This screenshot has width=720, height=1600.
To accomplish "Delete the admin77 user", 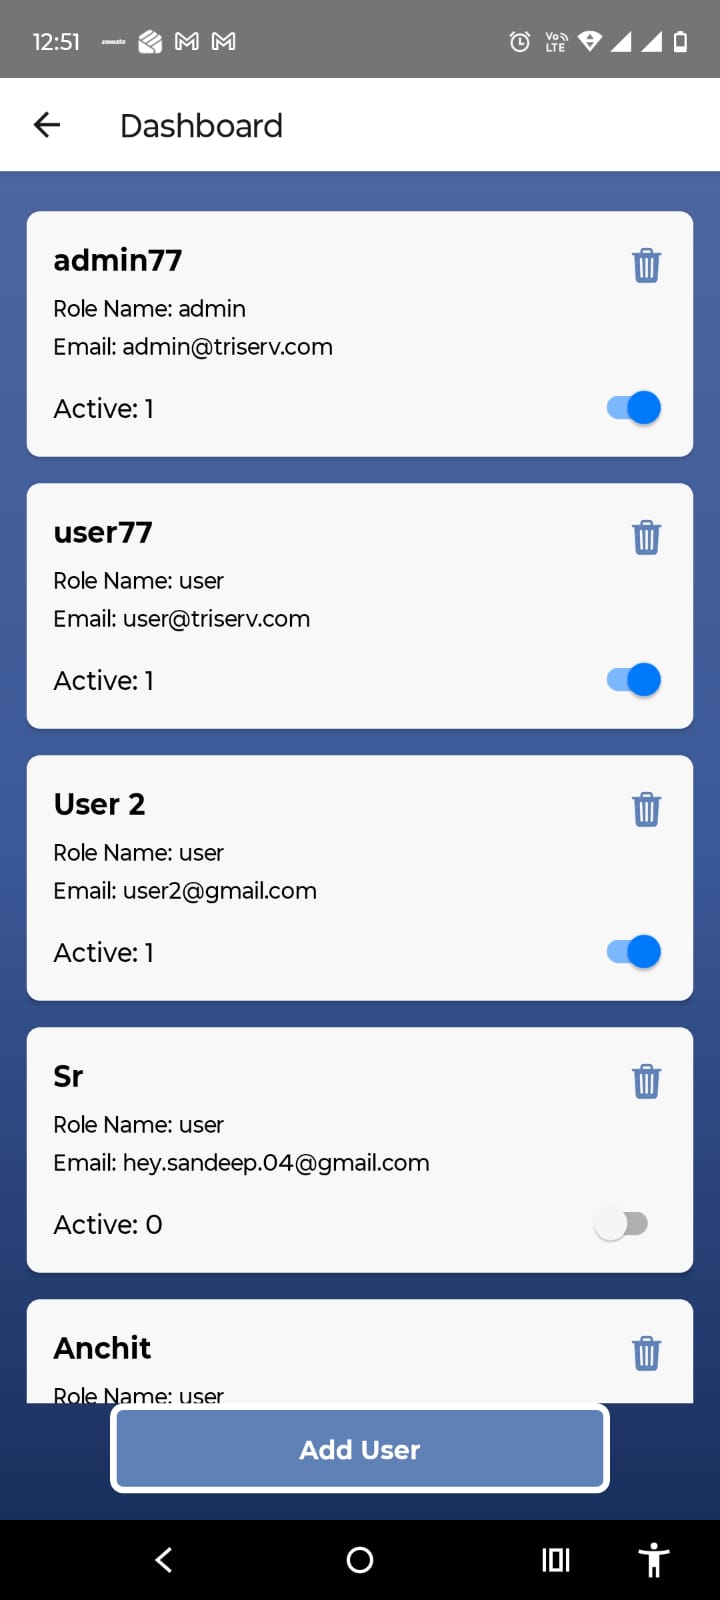I will tap(646, 265).
